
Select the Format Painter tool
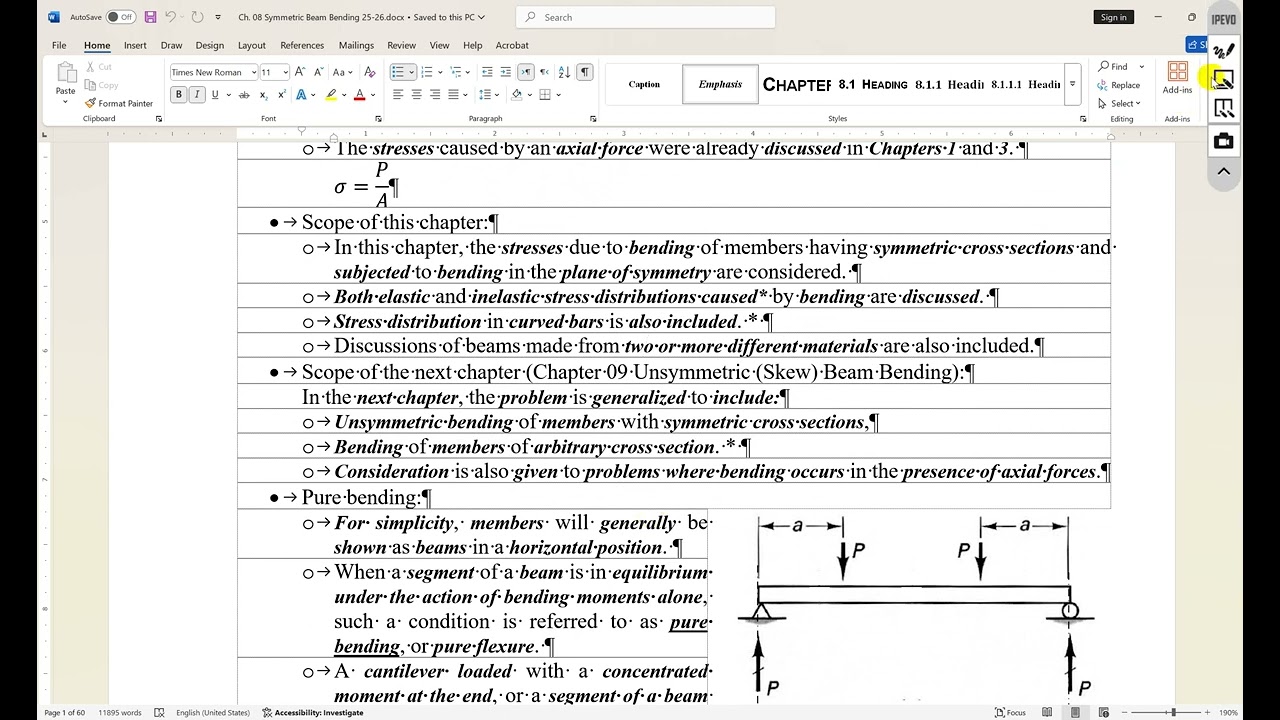[119, 103]
